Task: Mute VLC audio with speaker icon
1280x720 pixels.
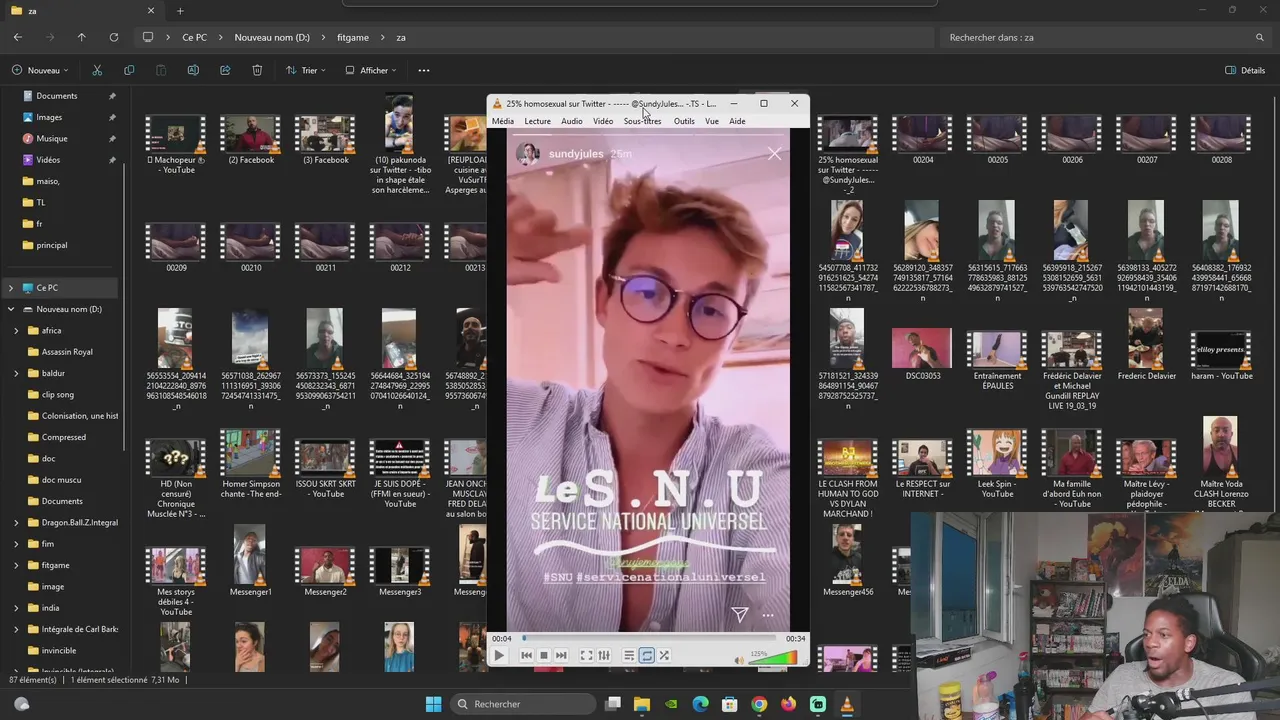Action: click(x=740, y=660)
